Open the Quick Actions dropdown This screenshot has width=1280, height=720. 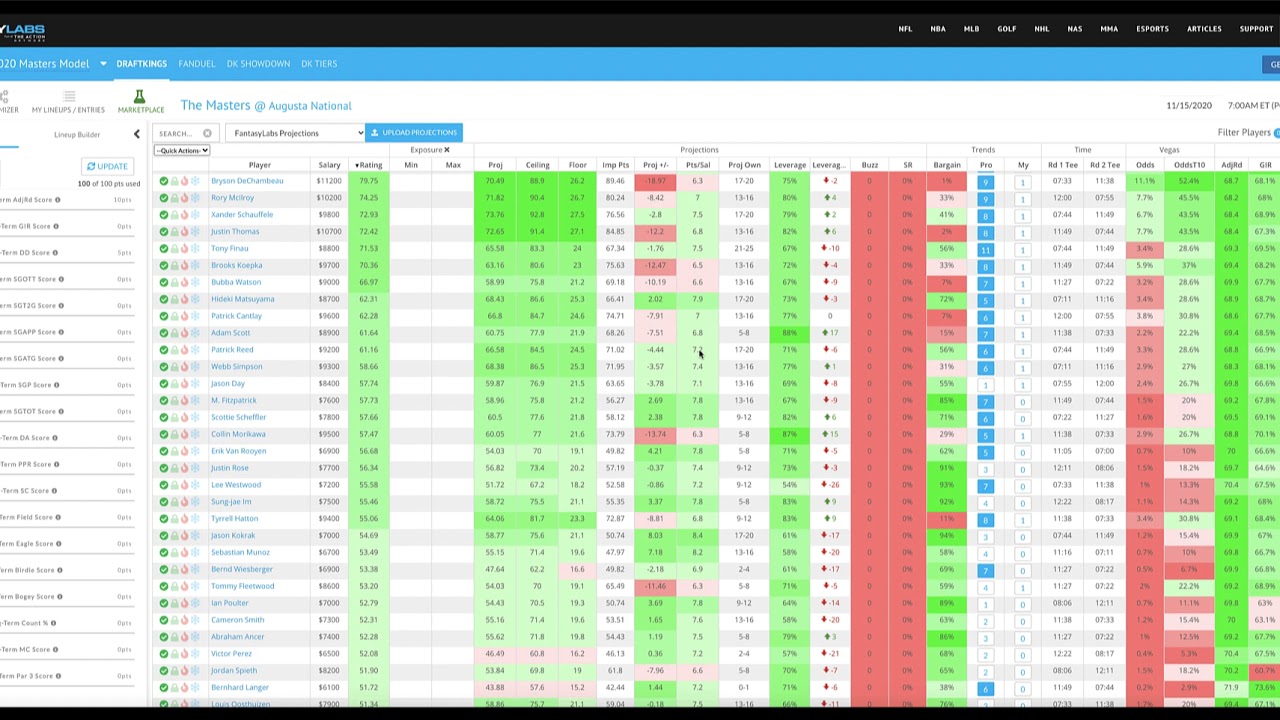182,151
